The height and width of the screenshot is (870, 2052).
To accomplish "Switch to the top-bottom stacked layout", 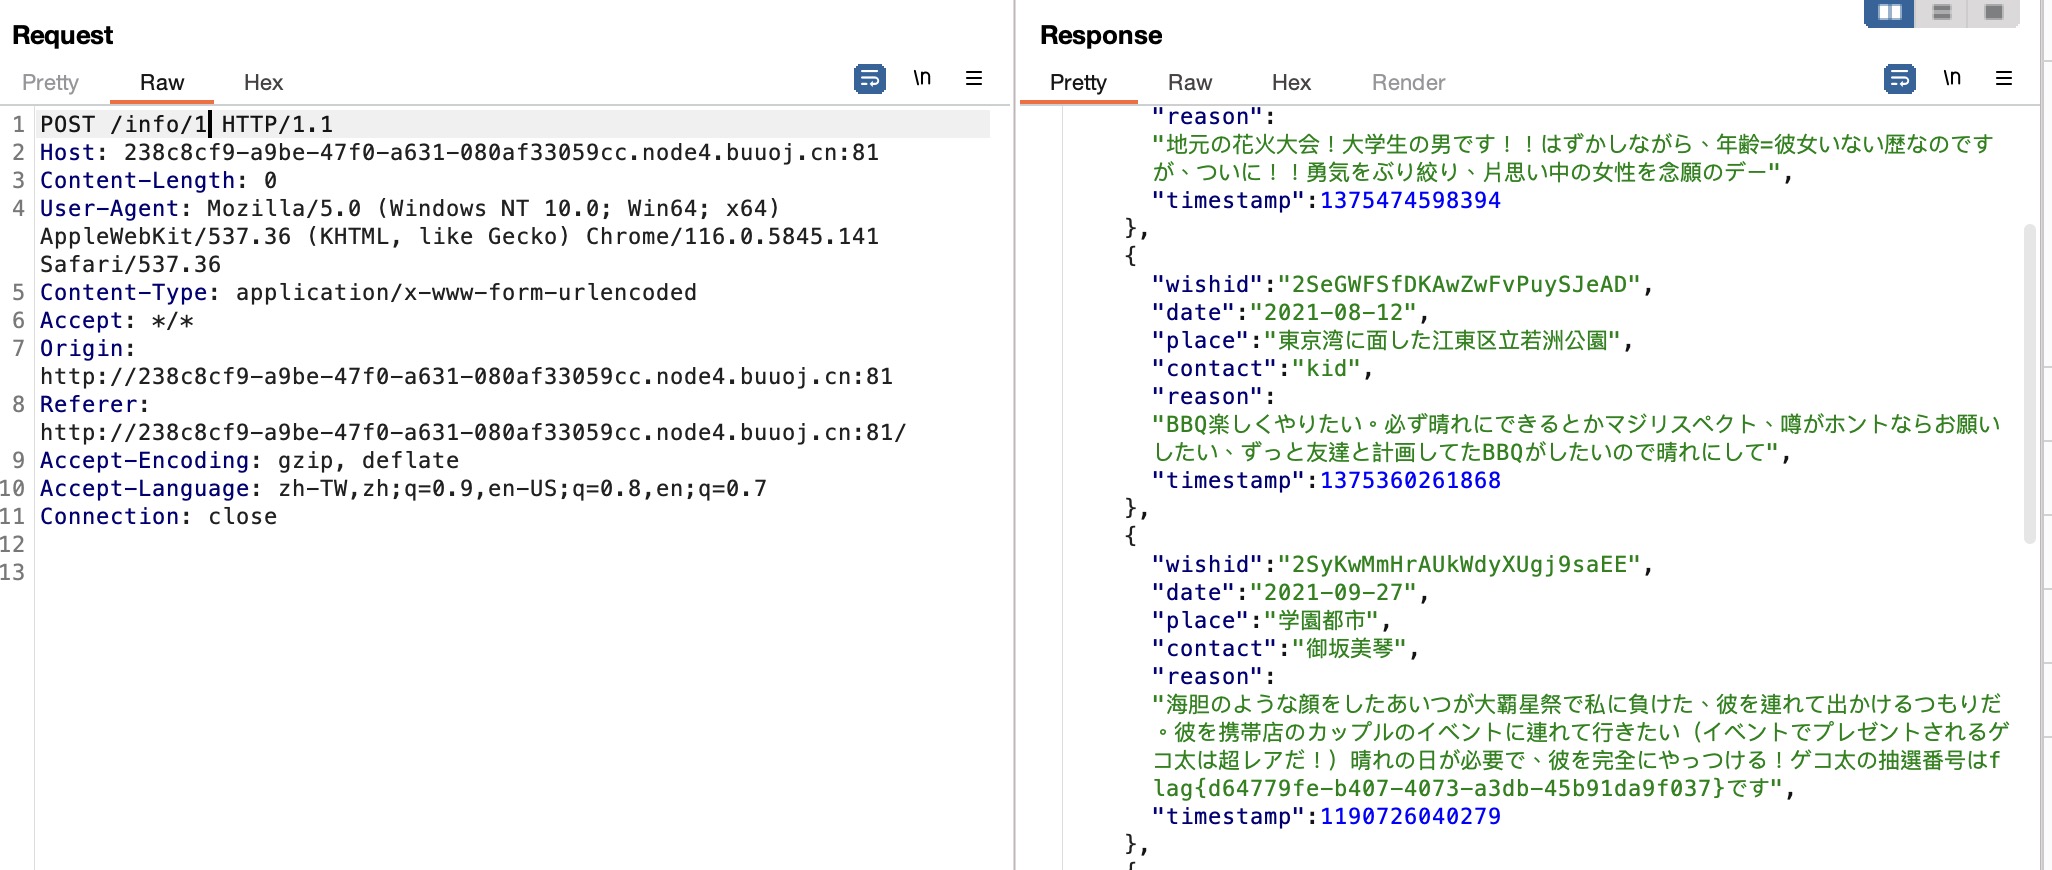I will [1941, 12].
